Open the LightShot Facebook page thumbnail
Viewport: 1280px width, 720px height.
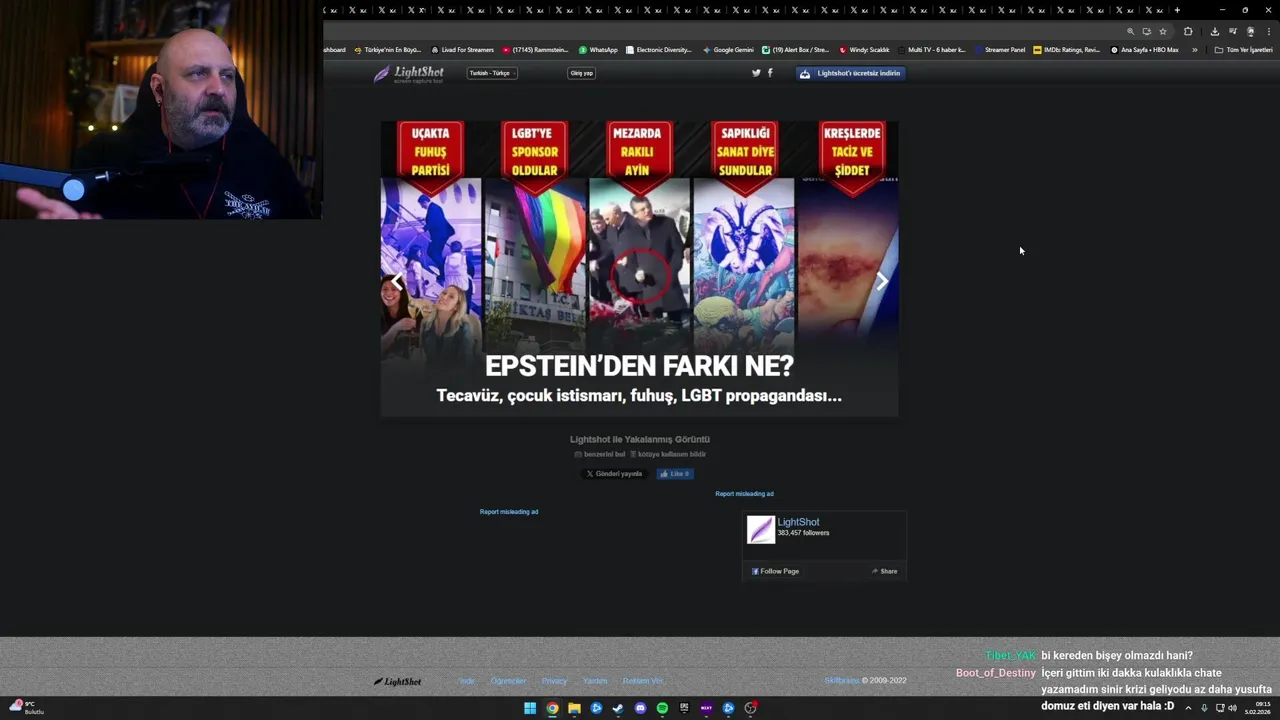coord(761,530)
